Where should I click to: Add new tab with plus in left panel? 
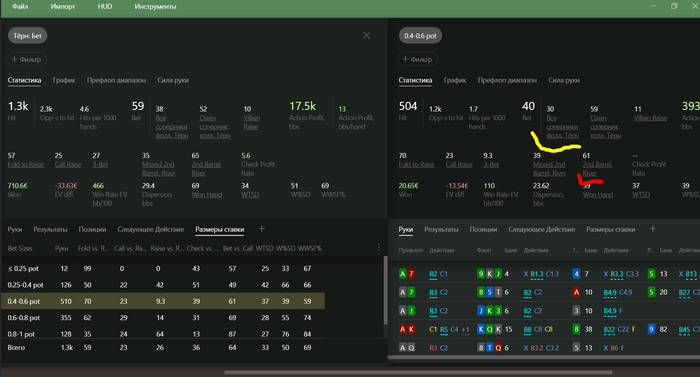pos(262,229)
